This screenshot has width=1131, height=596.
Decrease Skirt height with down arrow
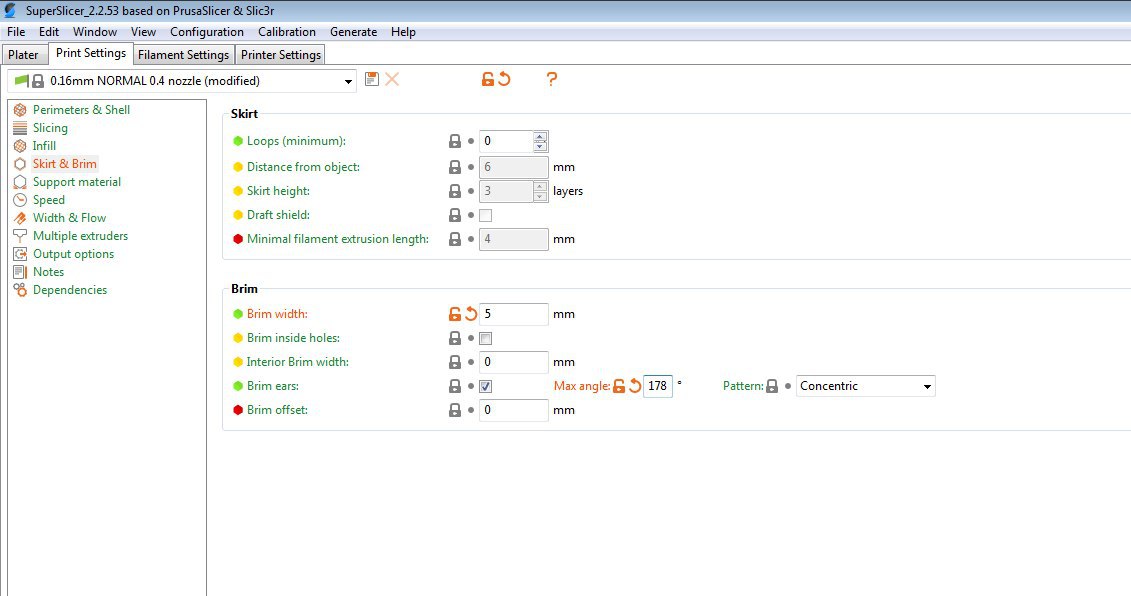(540, 196)
